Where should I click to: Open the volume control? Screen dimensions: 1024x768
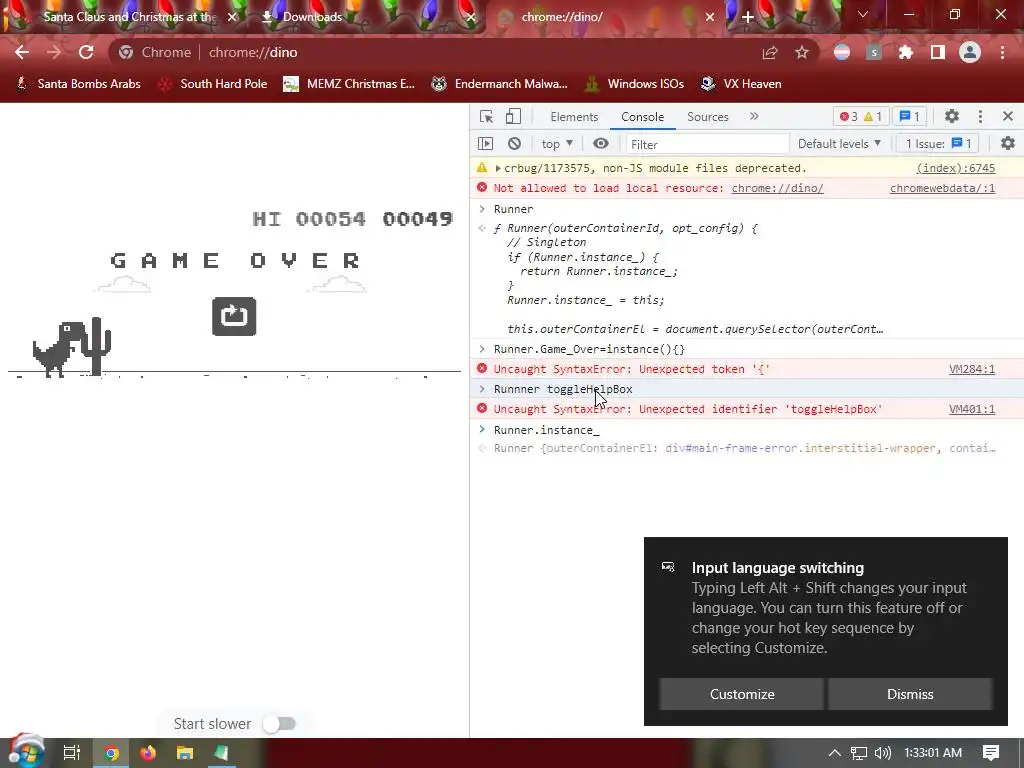click(x=882, y=753)
